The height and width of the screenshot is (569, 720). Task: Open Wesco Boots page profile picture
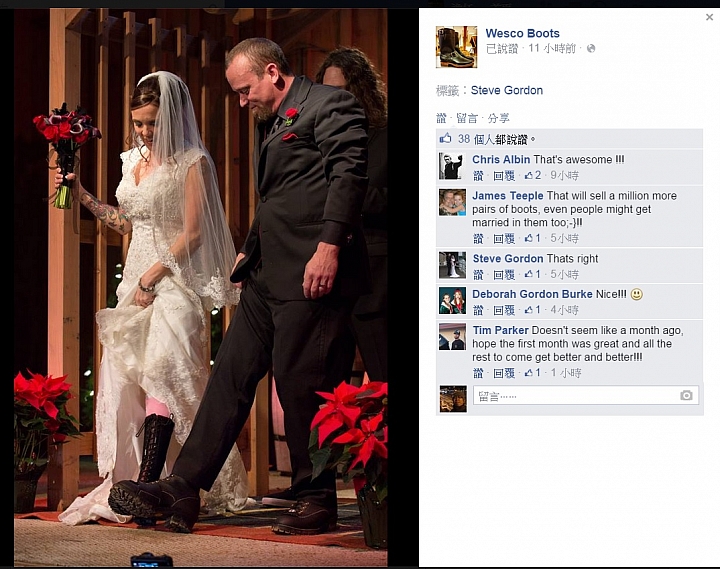[x=456, y=47]
